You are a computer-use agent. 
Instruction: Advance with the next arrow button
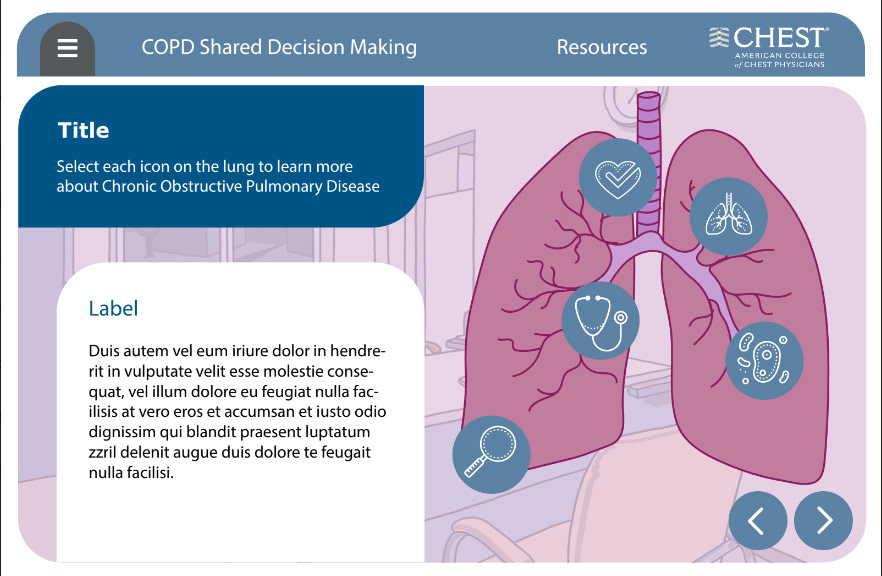pyautogui.click(x=823, y=521)
